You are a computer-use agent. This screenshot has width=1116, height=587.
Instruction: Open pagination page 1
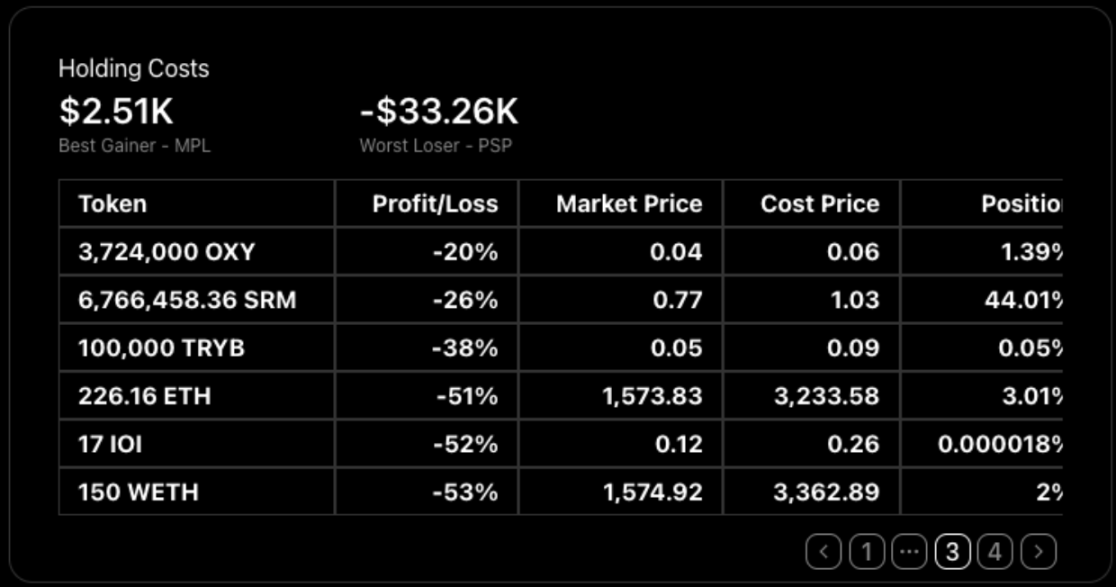point(867,551)
